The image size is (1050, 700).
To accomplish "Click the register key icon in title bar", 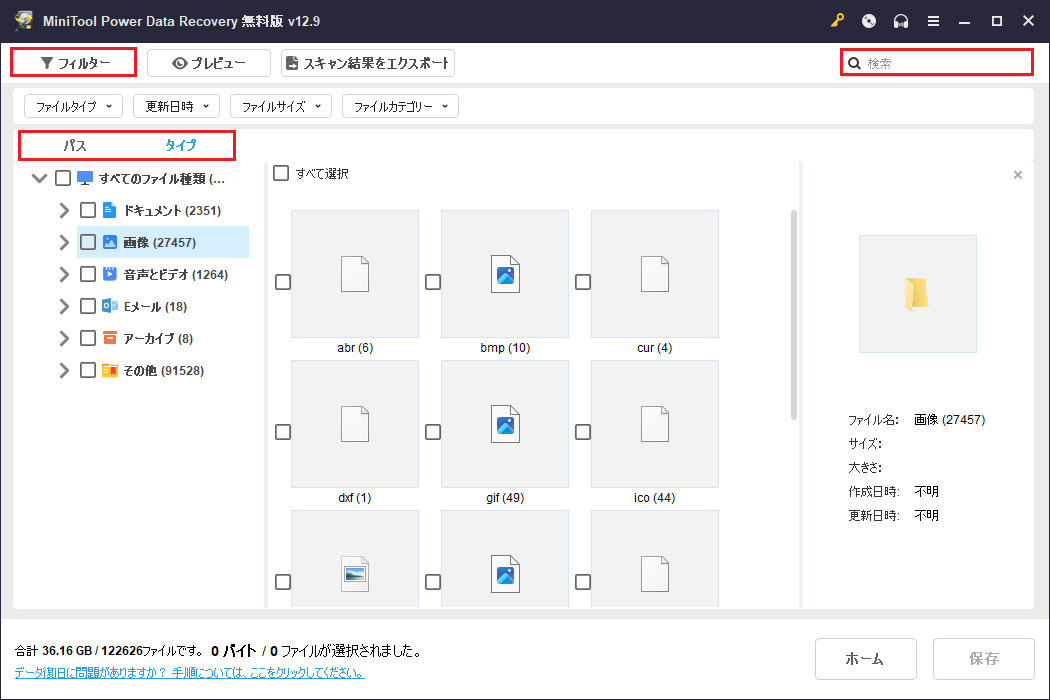I will [x=837, y=21].
